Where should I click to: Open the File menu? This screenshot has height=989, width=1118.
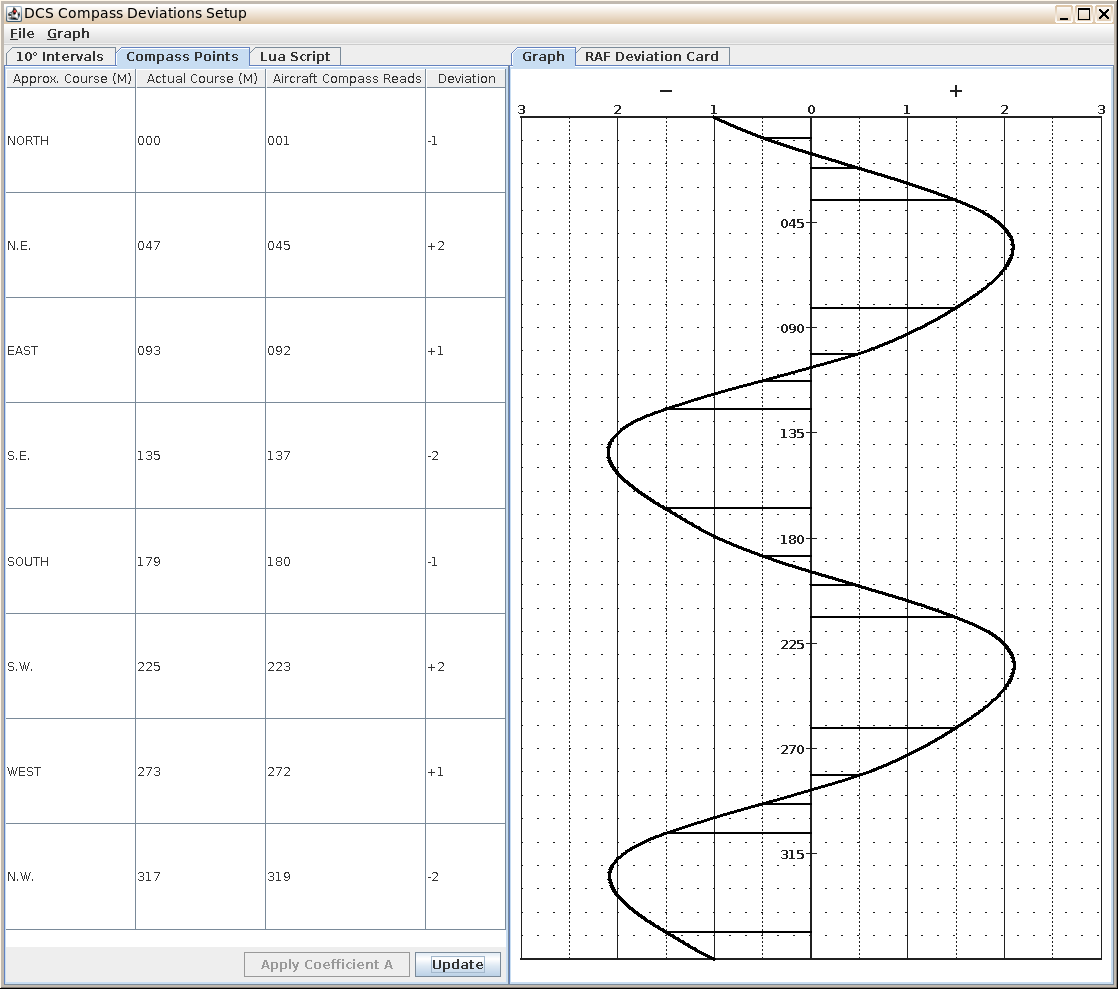pos(22,34)
